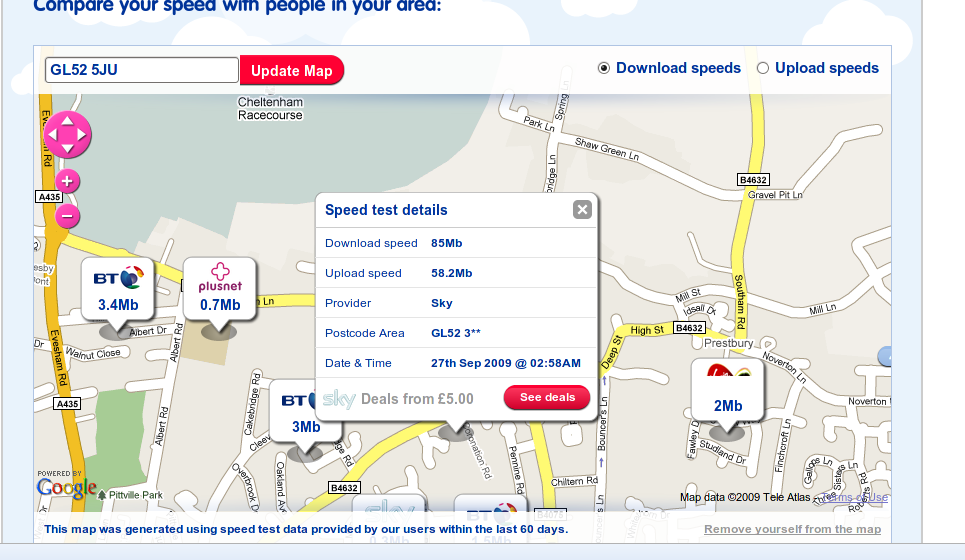
Task: Click the Shaw Green Ln street label
Action: click(607, 148)
